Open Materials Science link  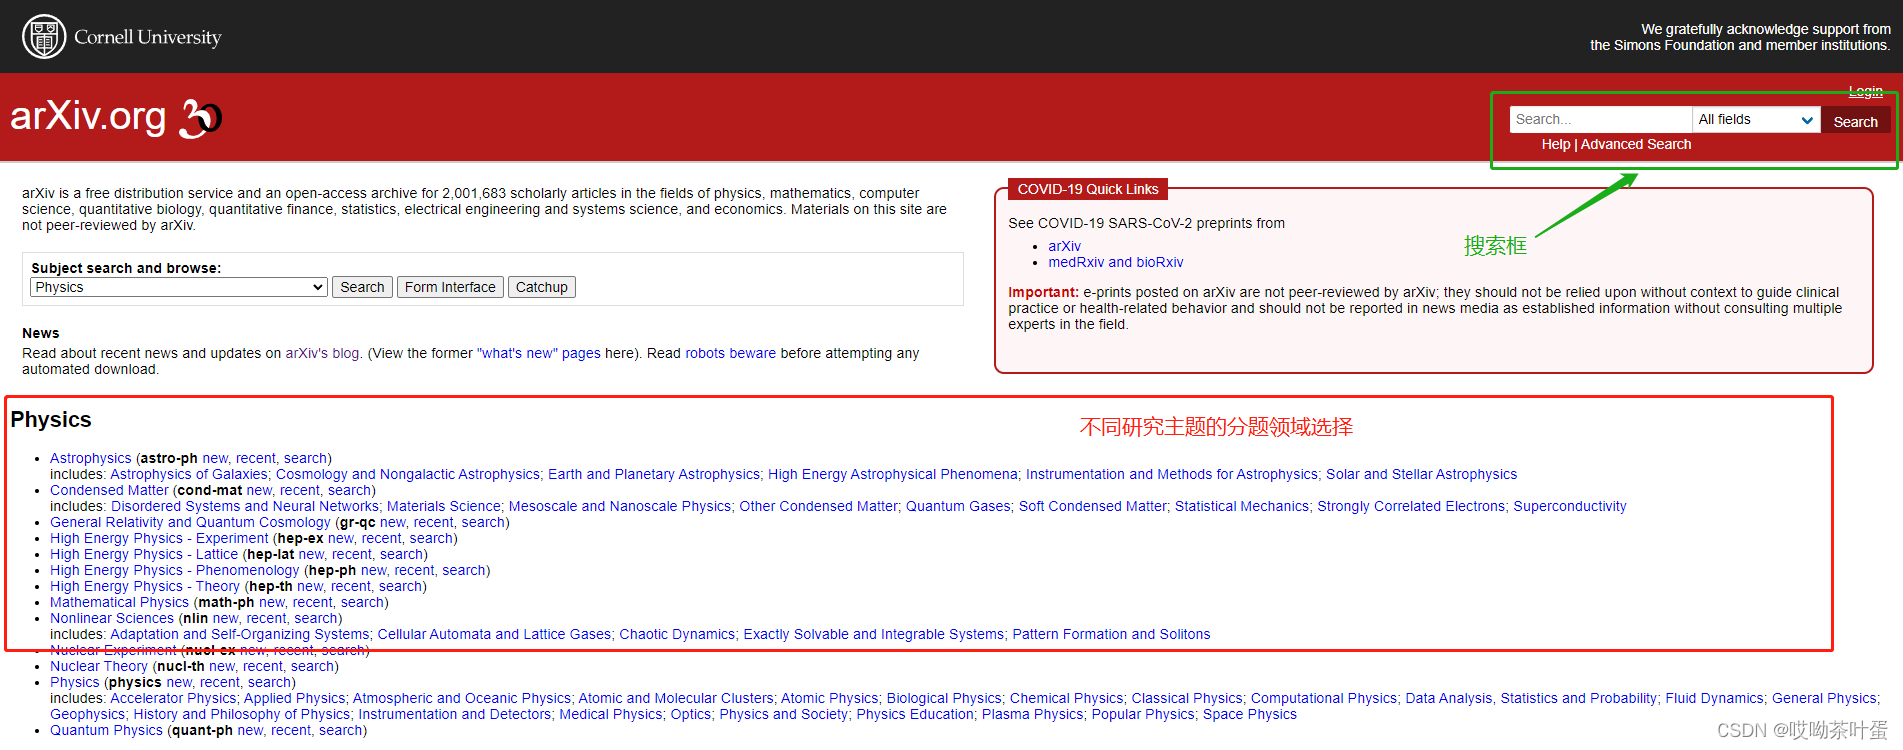pos(443,506)
